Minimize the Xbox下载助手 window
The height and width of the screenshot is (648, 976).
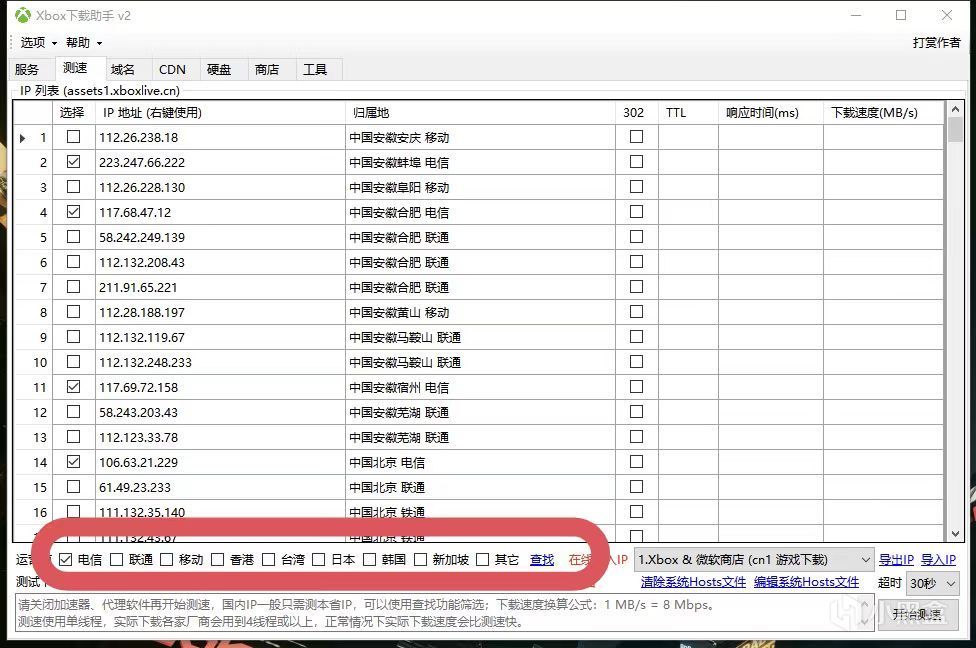point(856,15)
